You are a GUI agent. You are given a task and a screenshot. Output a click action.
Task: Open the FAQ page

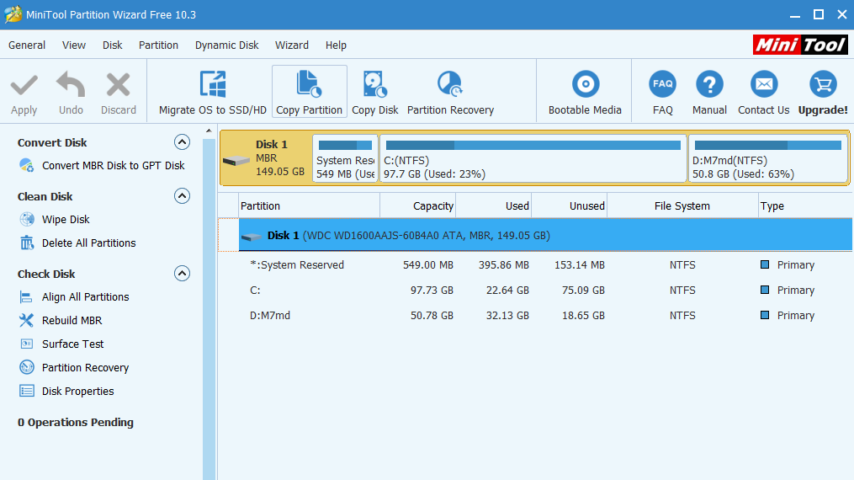(662, 93)
